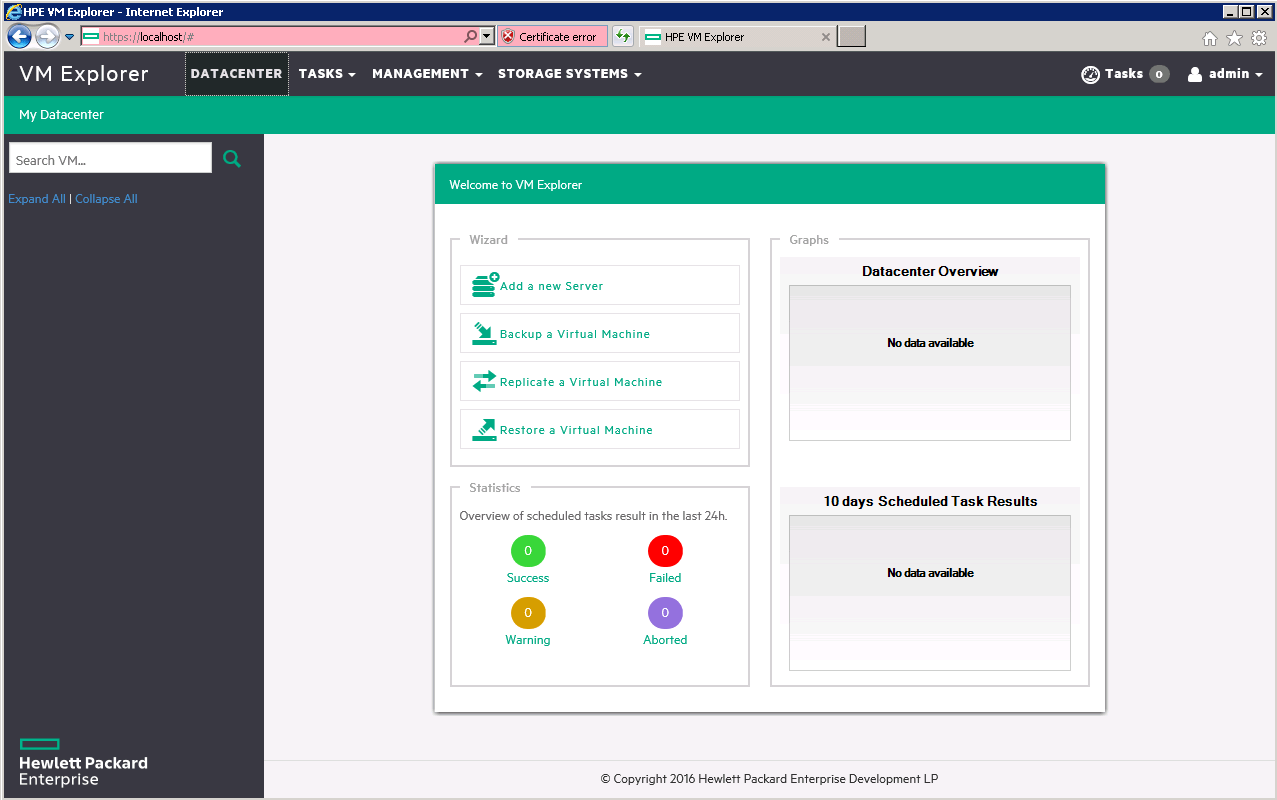Click the My Datacenter breadcrumb
1277x800 pixels.
click(x=61, y=115)
